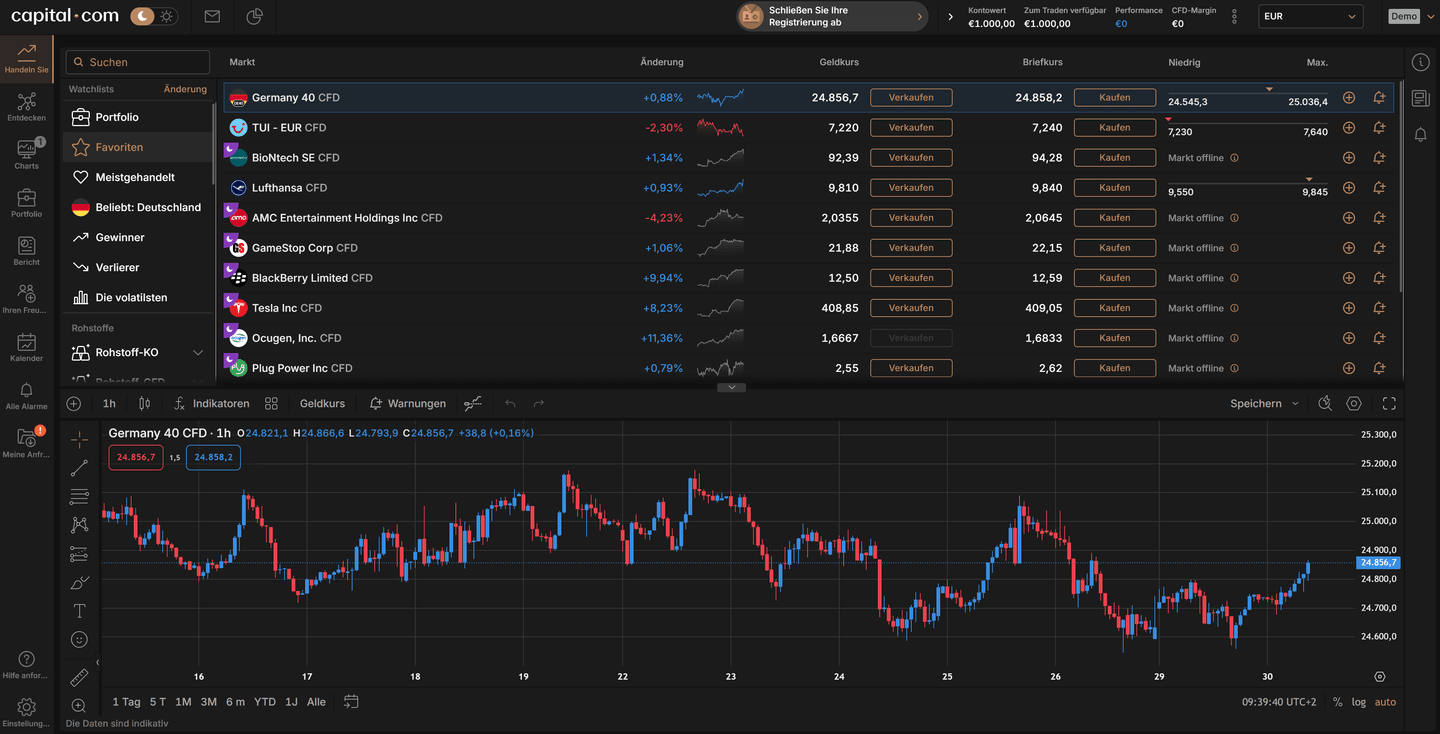1440x734 pixels.
Task: Set chart range to 3M
Action: [x=208, y=702]
